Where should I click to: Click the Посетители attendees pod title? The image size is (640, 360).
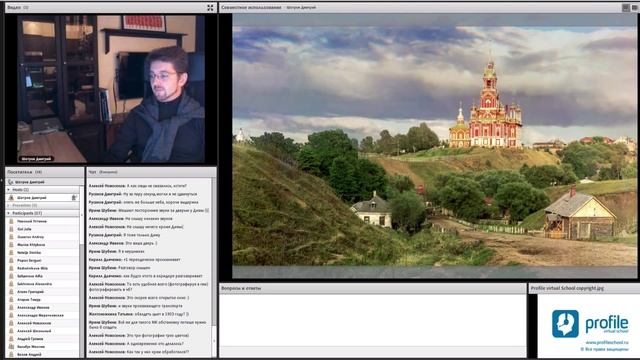point(20,172)
